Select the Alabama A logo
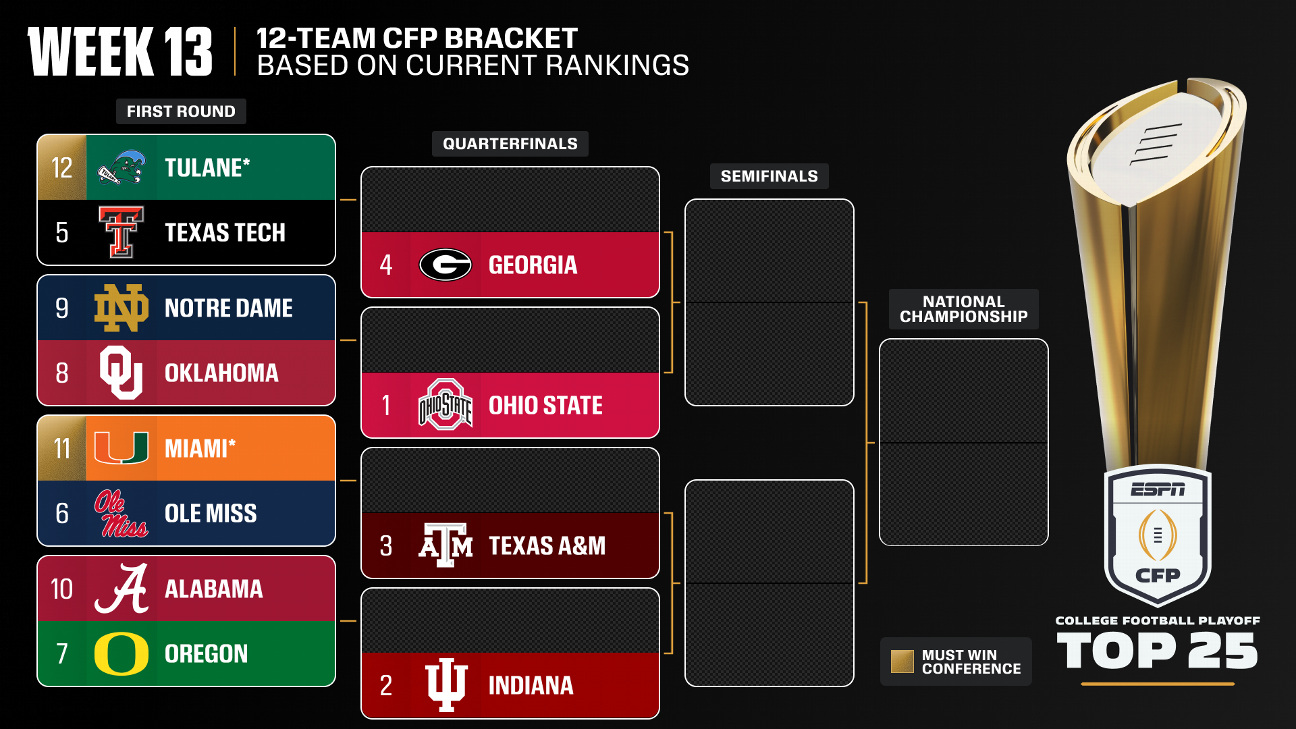The height and width of the screenshot is (729, 1296). point(121,588)
